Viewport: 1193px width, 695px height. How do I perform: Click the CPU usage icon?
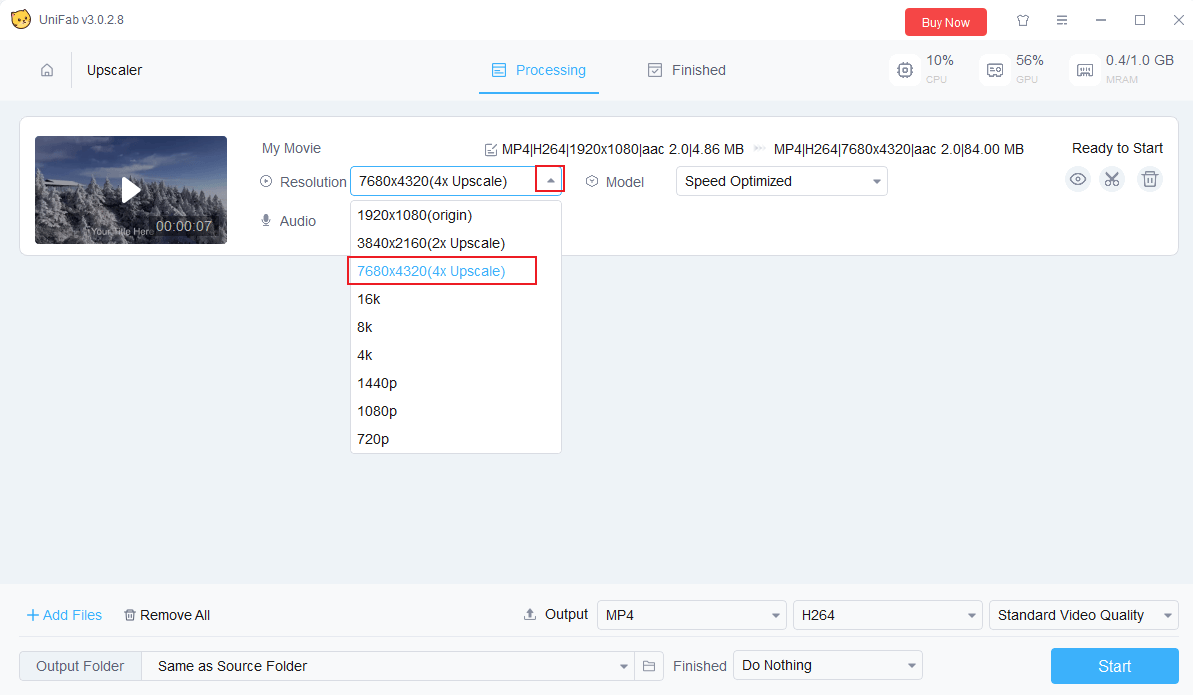905,70
